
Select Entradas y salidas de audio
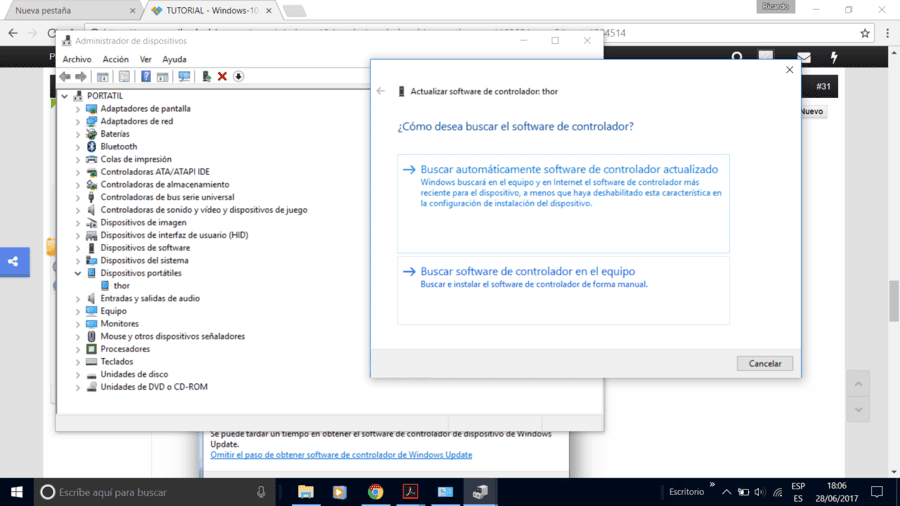(x=150, y=298)
